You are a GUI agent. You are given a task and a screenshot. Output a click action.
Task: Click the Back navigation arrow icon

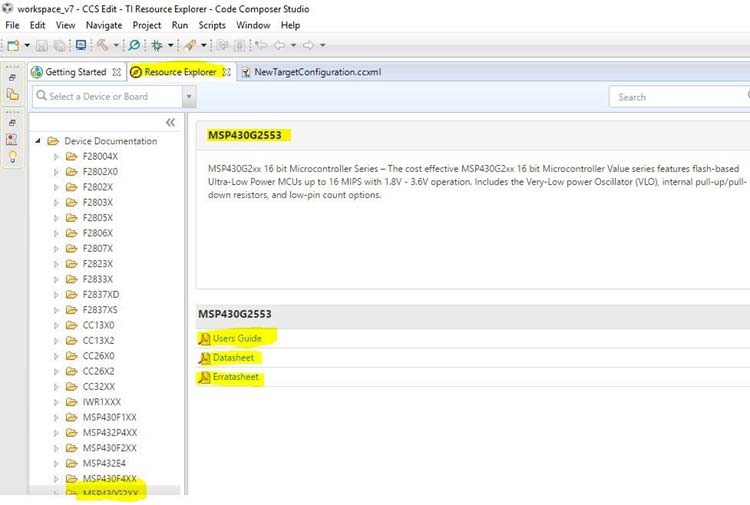[x=279, y=45]
